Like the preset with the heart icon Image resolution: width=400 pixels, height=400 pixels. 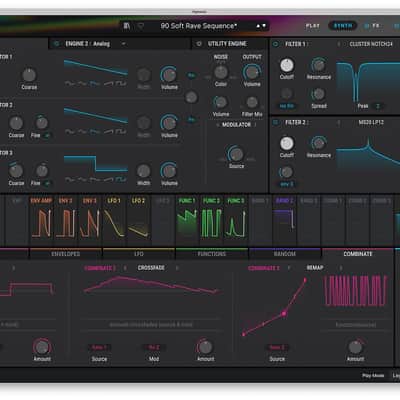(141, 26)
